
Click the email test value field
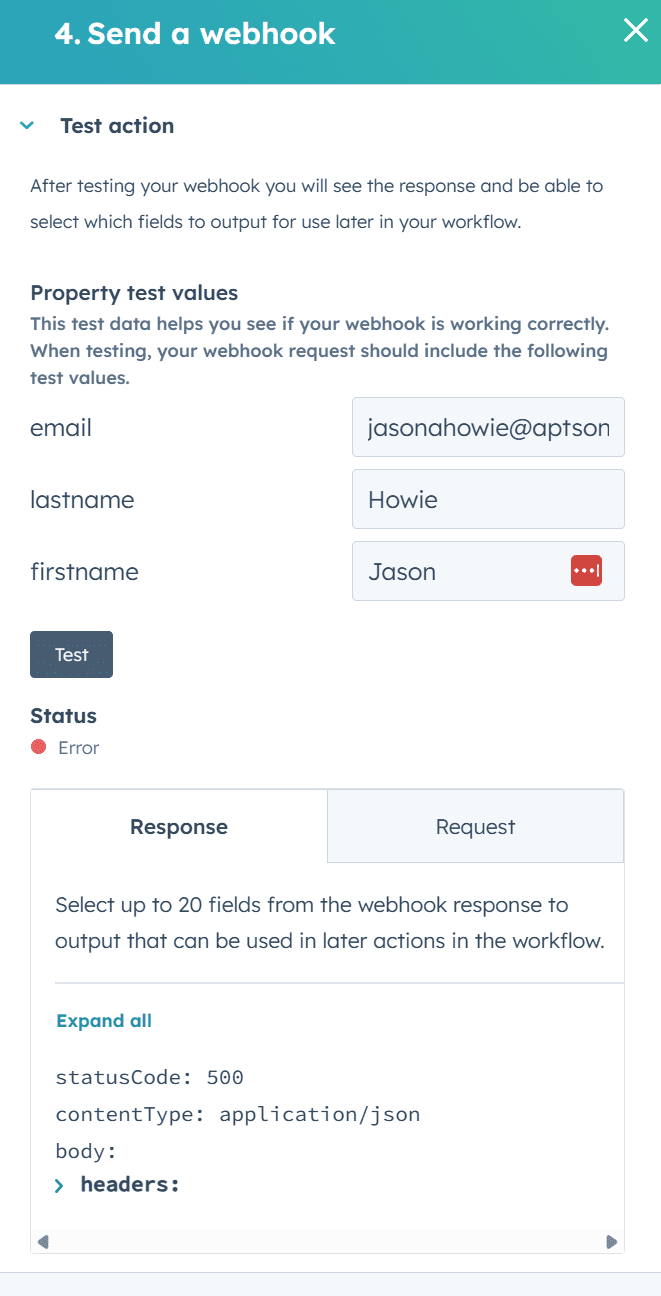(488, 428)
